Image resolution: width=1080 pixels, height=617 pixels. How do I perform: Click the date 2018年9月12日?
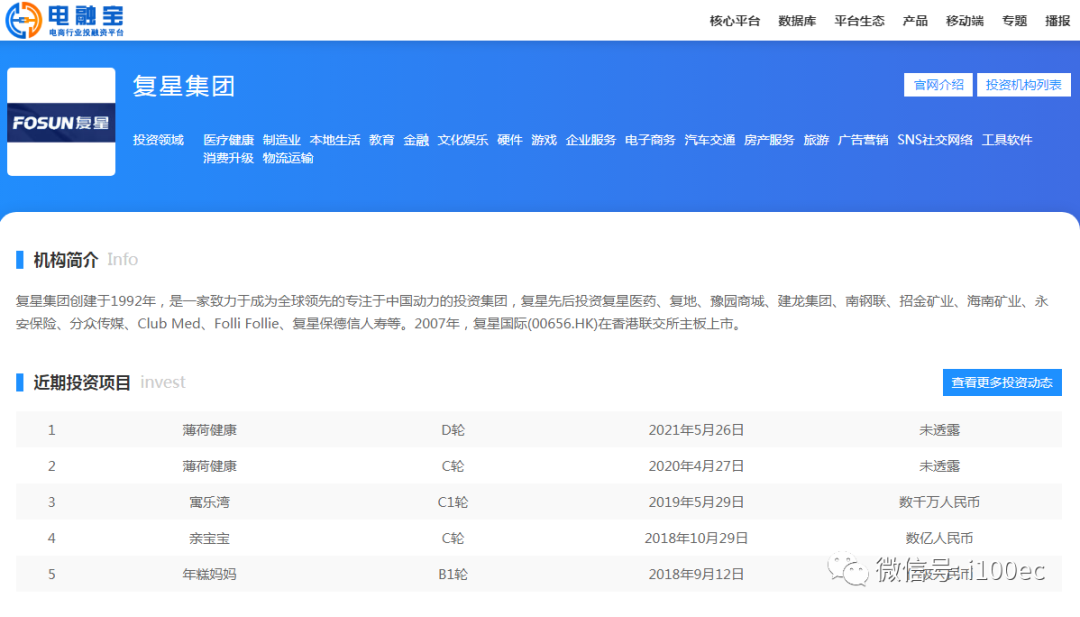pos(696,574)
